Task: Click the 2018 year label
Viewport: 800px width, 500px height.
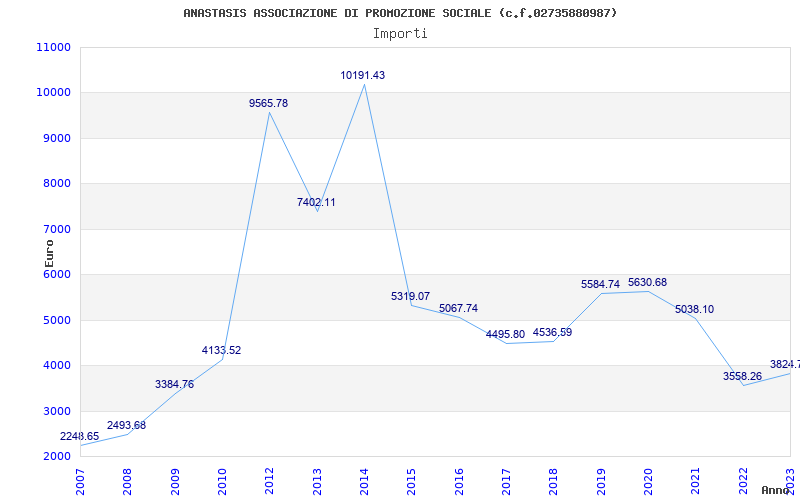Action: pyautogui.click(x=554, y=482)
